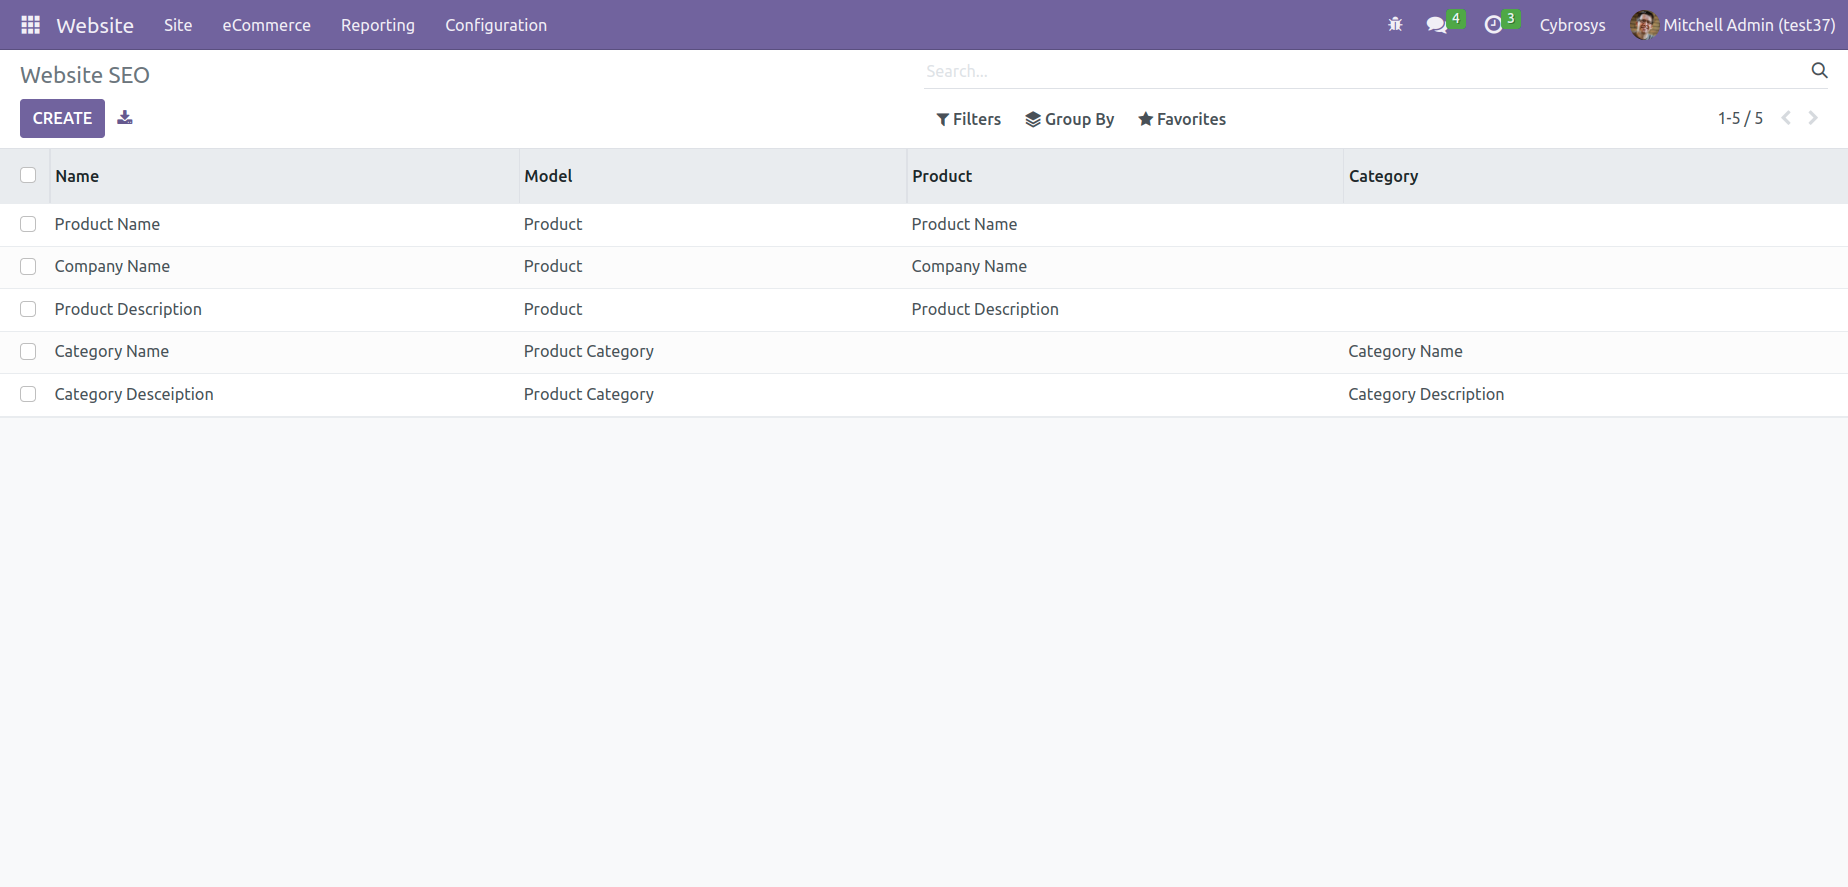This screenshot has height=887, width=1848.
Task: Click the import records download icon
Action: (x=125, y=118)
